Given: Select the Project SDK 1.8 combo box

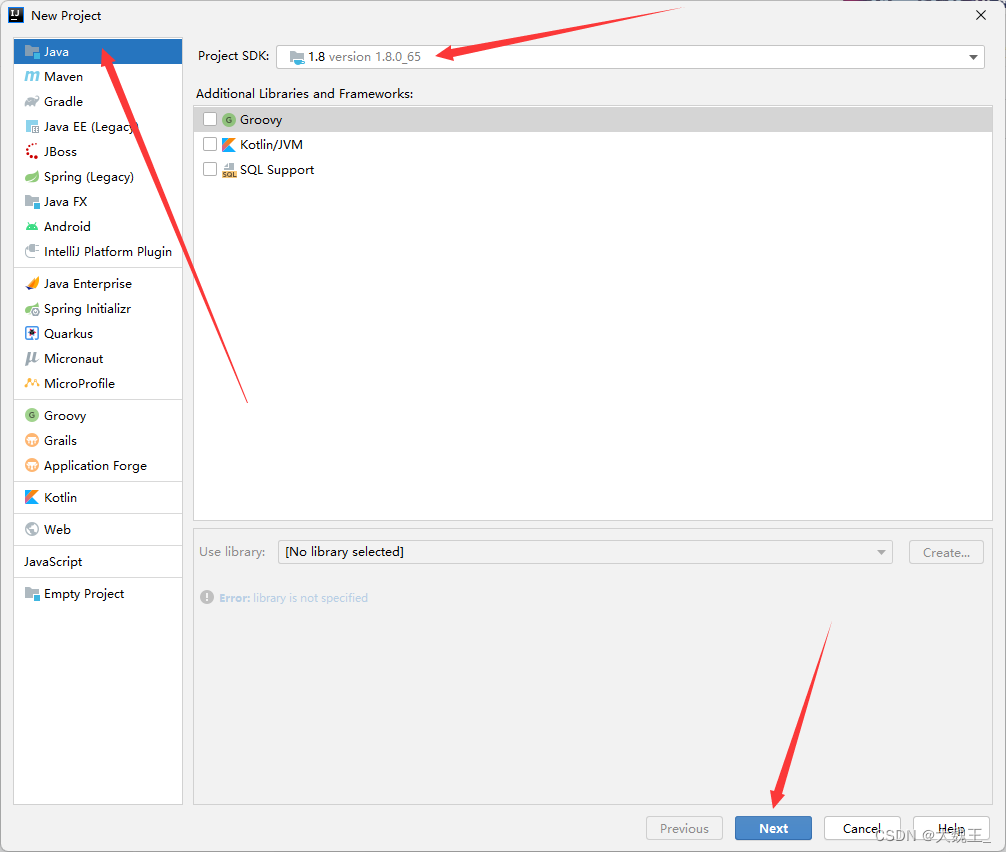Looking at the screenshot, I should tap(630, 57).
